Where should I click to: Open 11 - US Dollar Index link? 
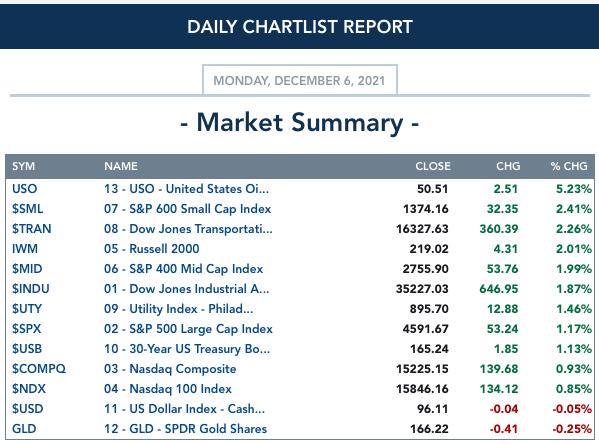[x=185, y=408]
